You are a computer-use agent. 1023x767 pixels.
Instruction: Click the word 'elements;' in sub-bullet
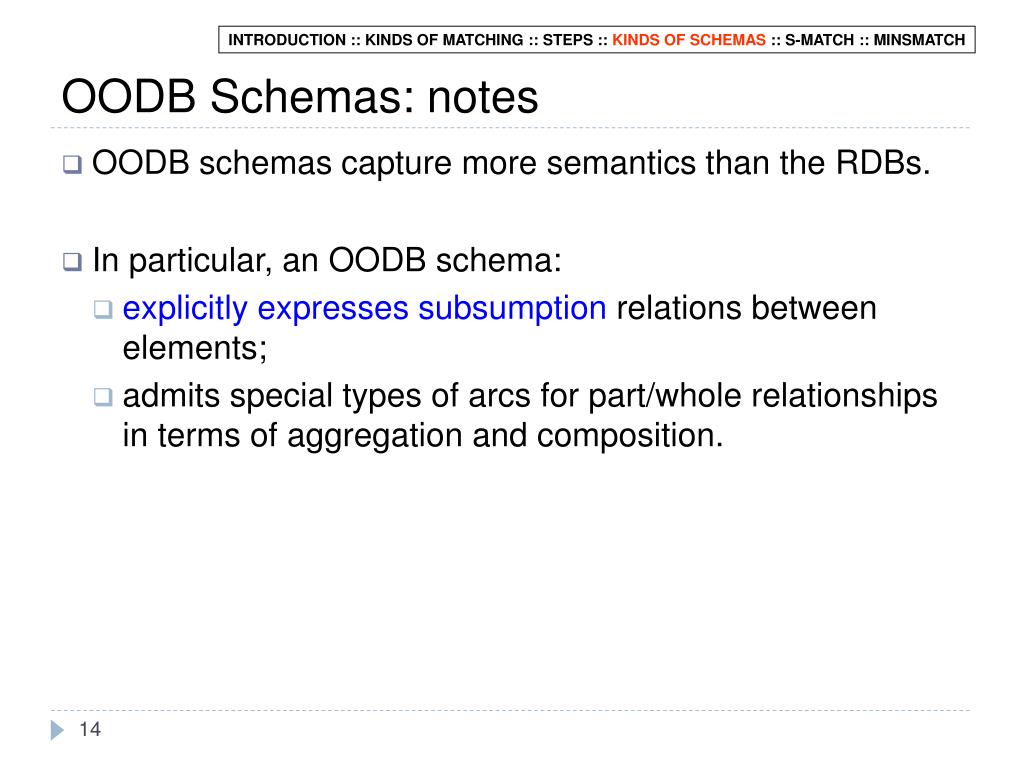coord(194,348)
